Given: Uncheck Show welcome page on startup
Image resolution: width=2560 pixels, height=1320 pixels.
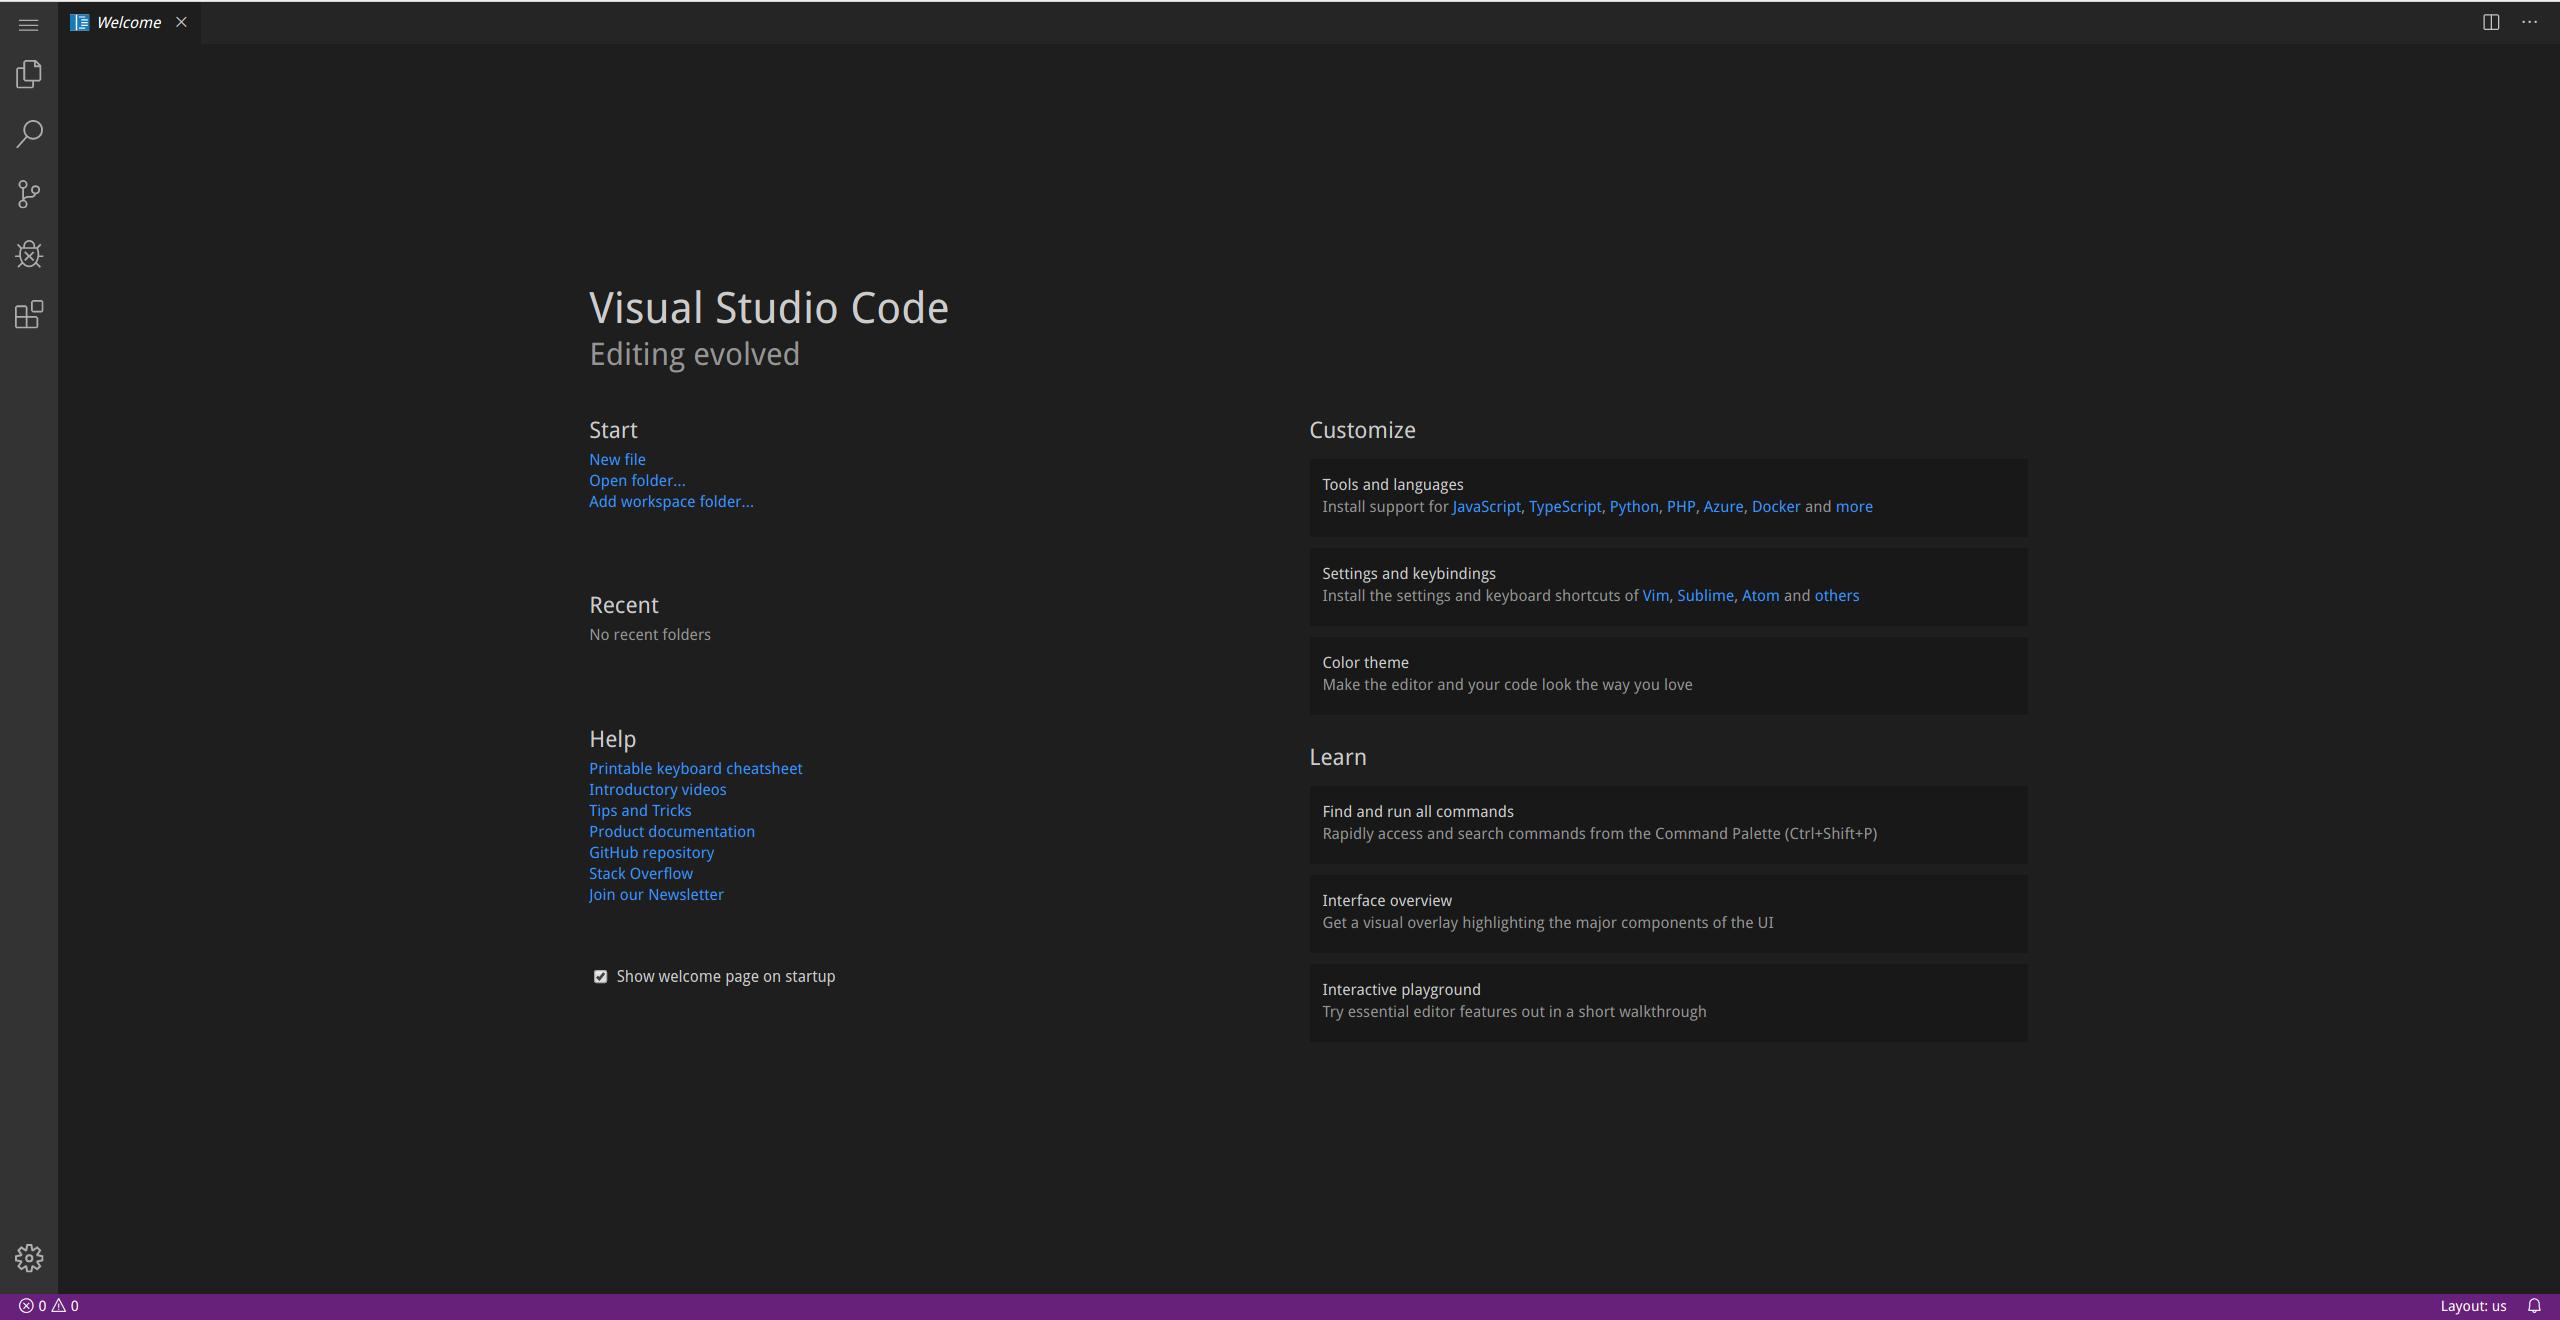Looking at the screenshot, I should 600,976.
